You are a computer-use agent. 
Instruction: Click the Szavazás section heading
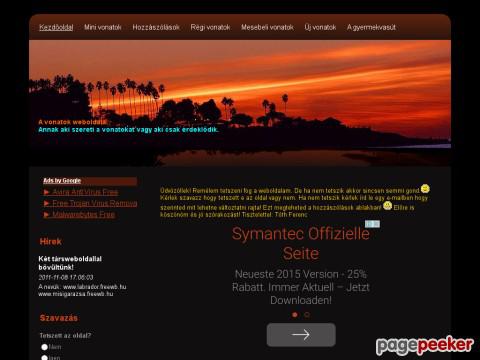[59, 318]
